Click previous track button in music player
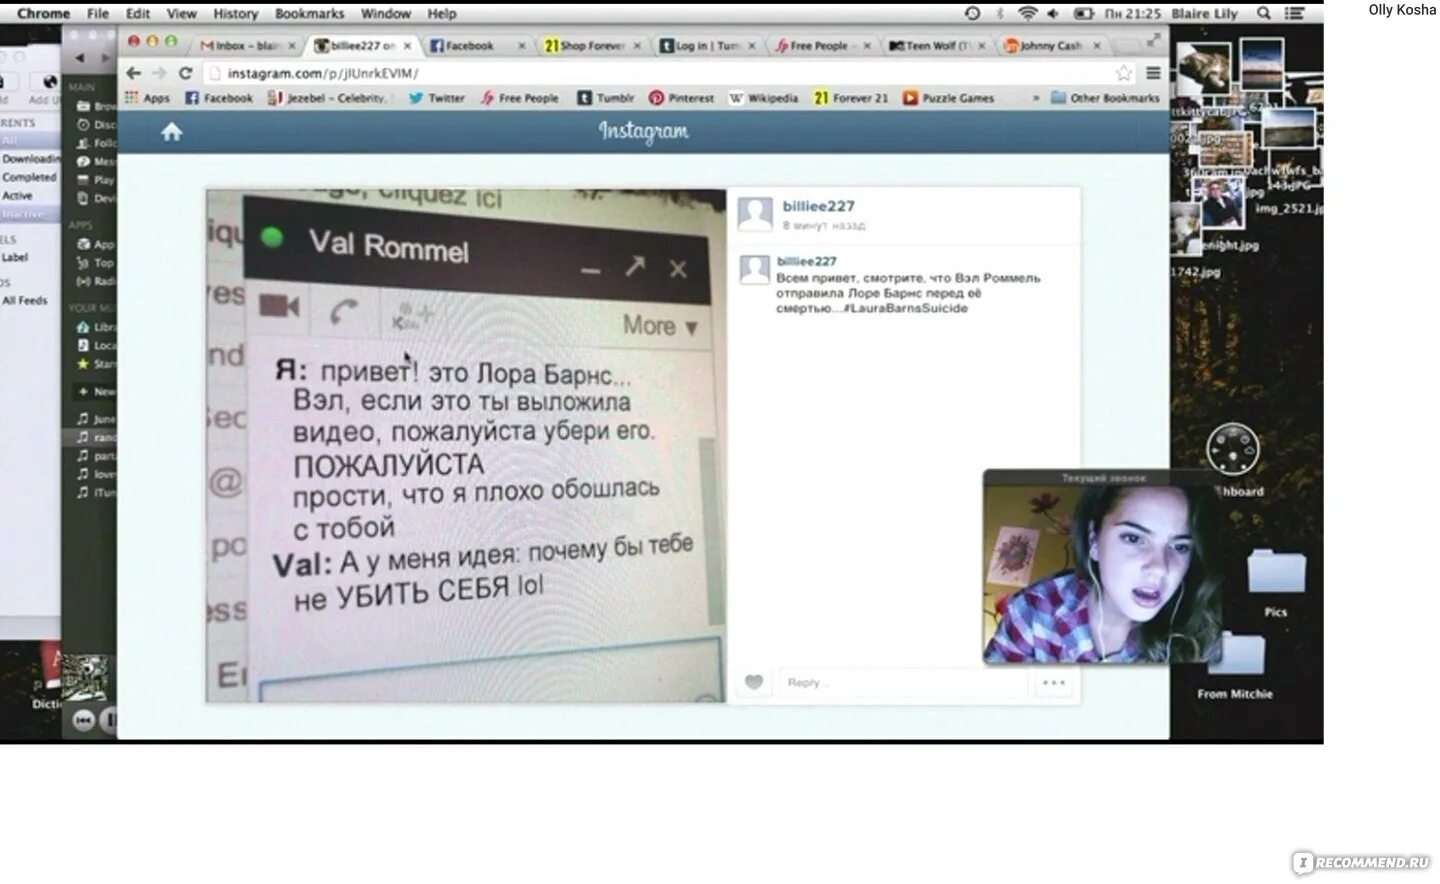 (83, 720)
